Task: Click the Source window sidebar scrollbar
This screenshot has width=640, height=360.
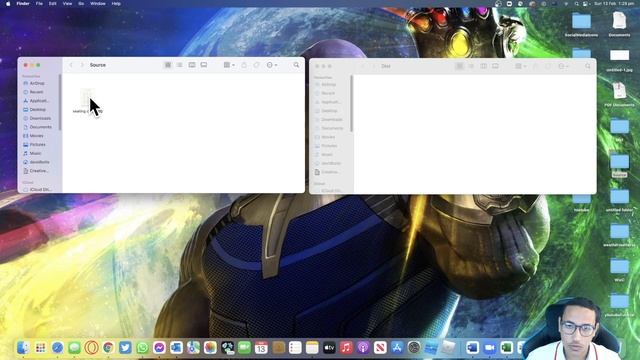Action: pos(60,102)
